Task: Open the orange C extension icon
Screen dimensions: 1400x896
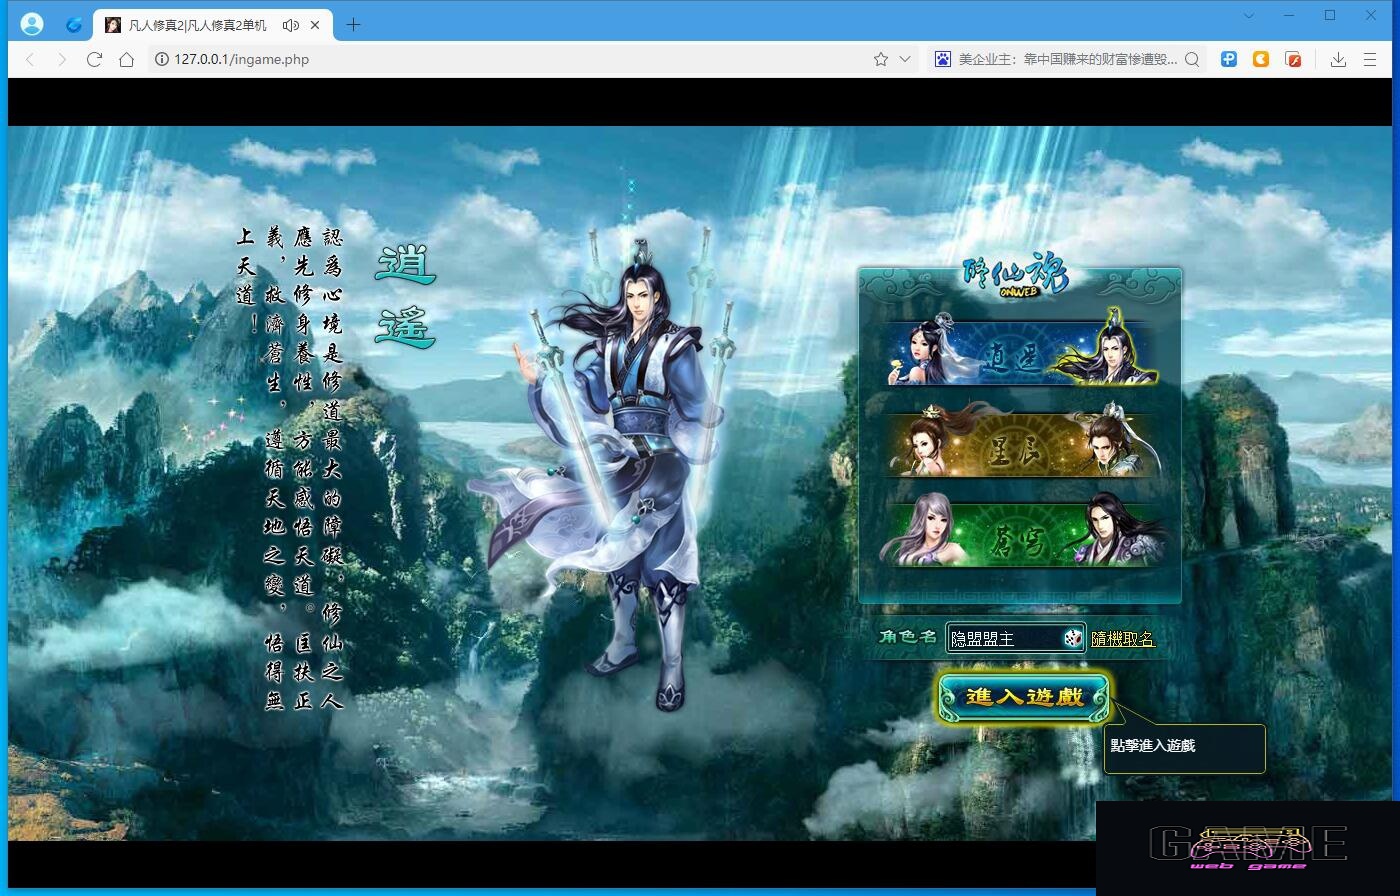Action: coord(1261,59)
